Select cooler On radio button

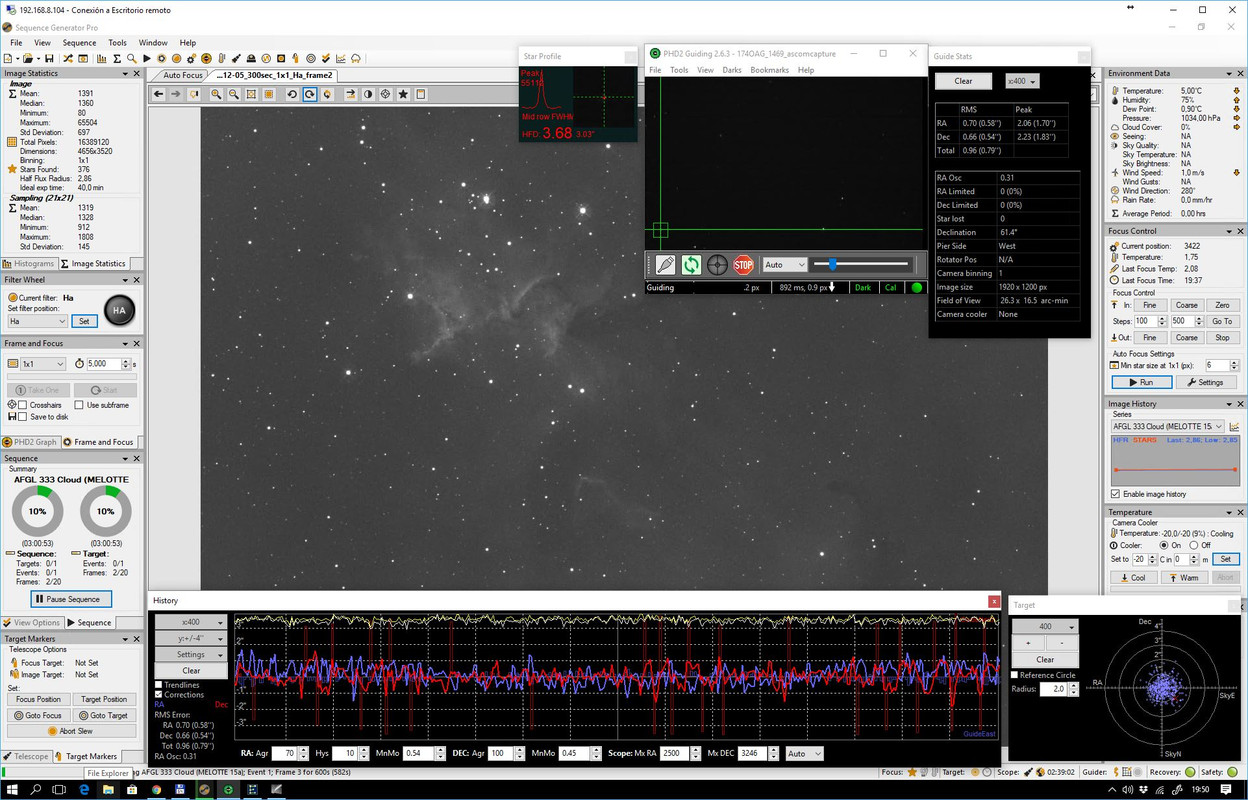(x=1164, y=545)
